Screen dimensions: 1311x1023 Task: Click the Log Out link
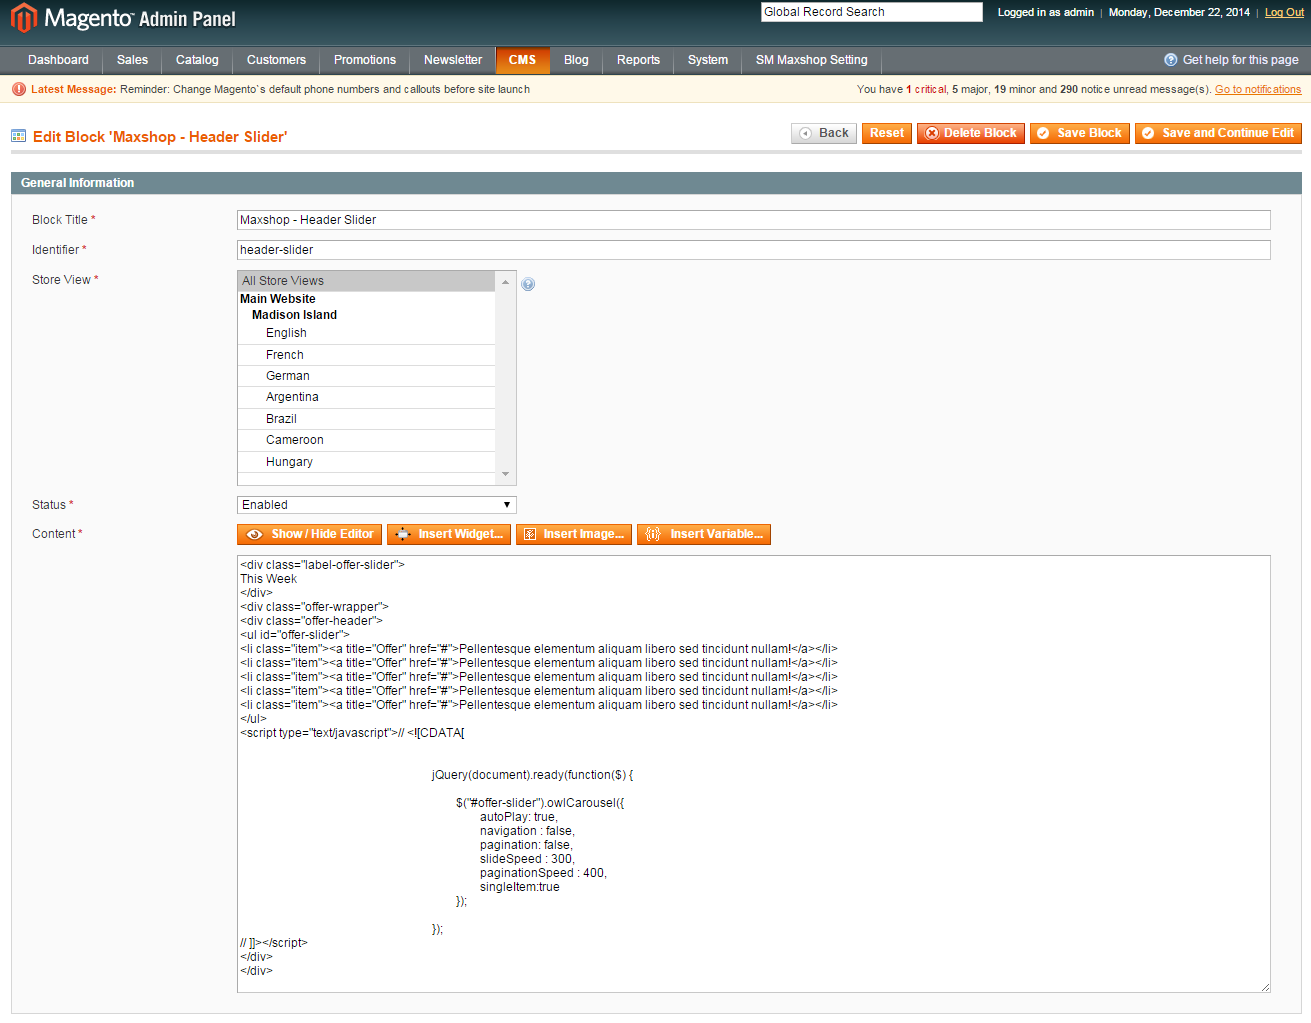tap(1284, 12)
